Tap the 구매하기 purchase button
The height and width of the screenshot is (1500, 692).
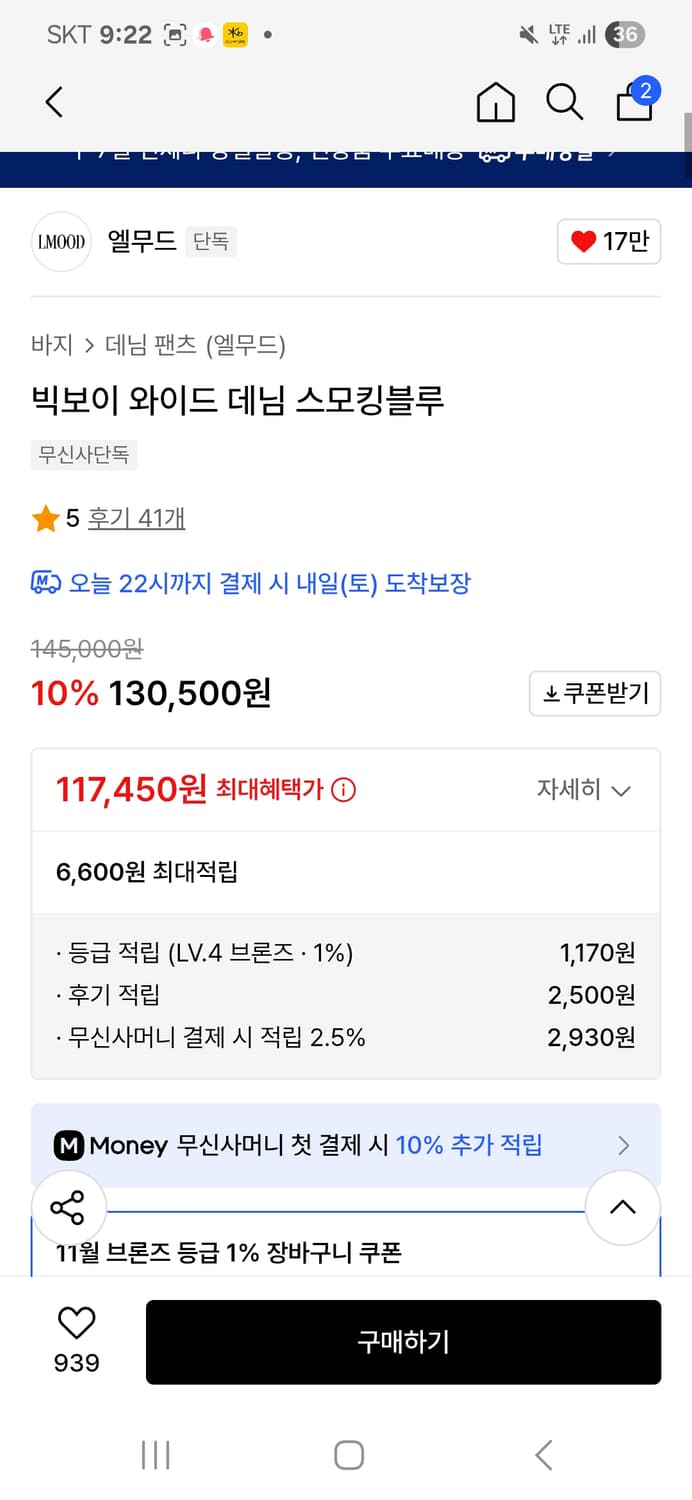click(403, 1342)
